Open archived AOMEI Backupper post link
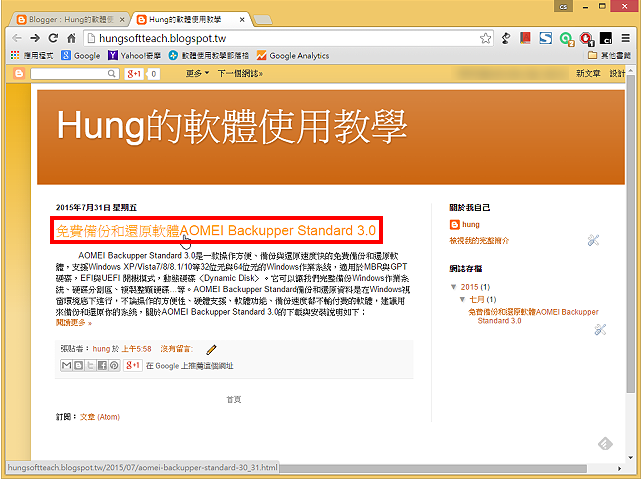Screen dimensions: 643x484 coord(534,316)
